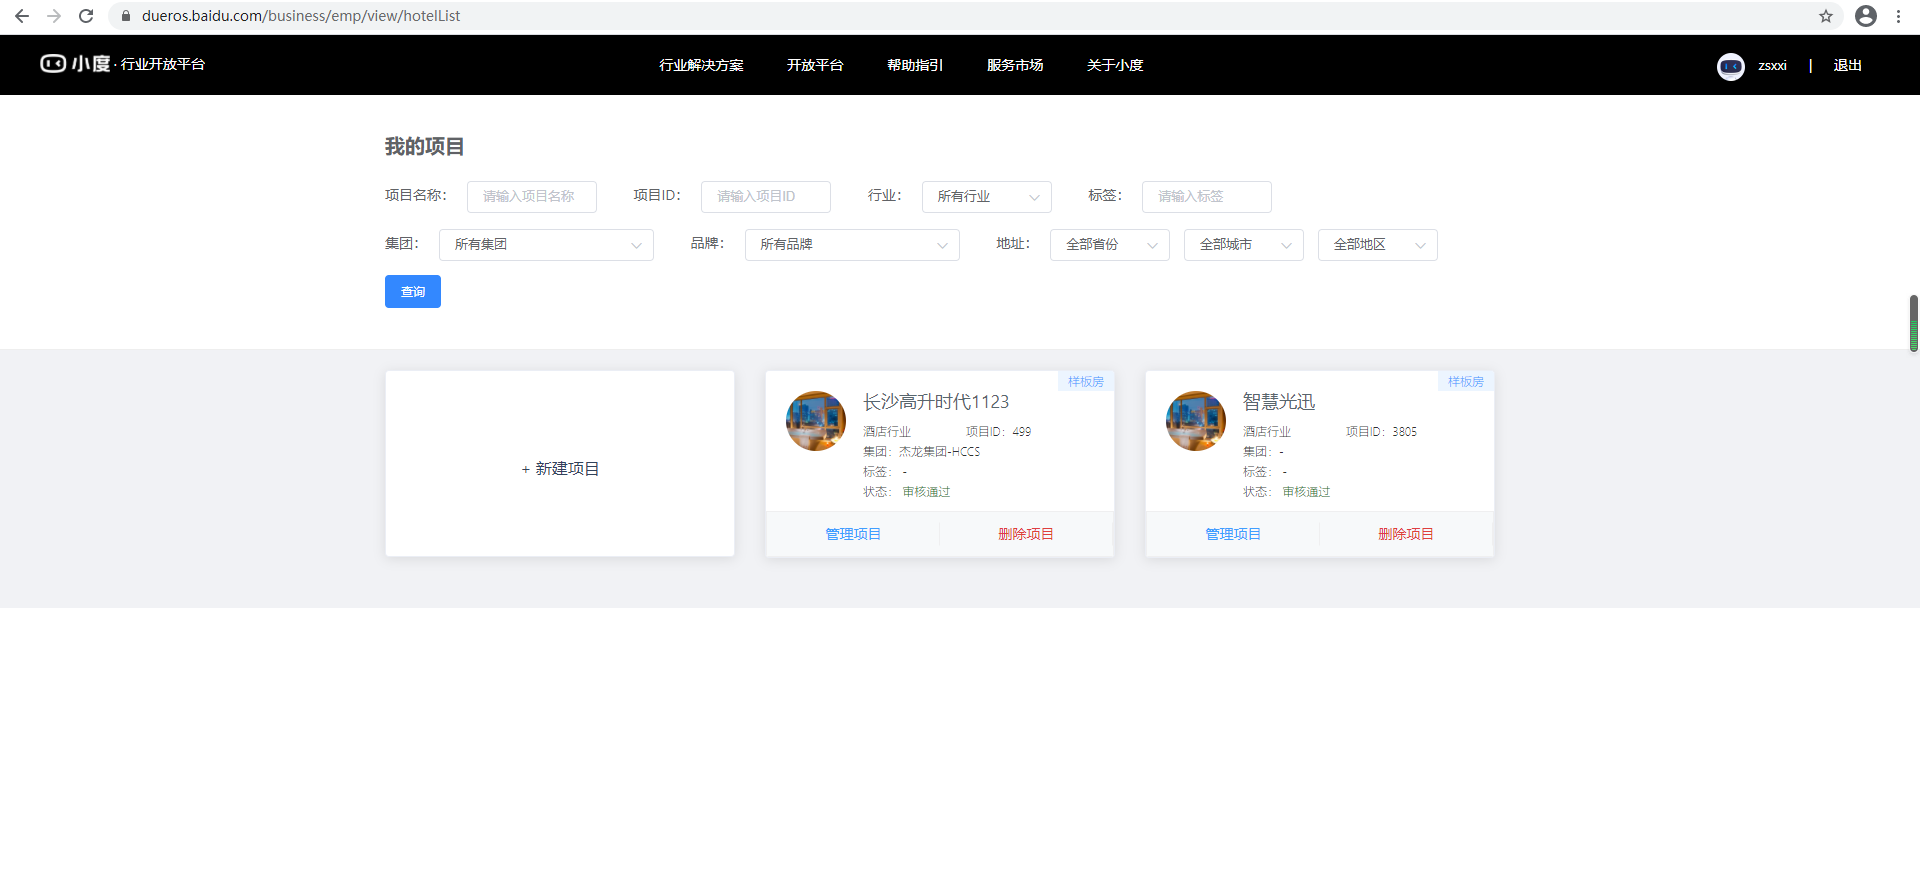Screen dimensions: 1920x878
Task: Reload the page with refresh icon
Action: click(86, 16)
